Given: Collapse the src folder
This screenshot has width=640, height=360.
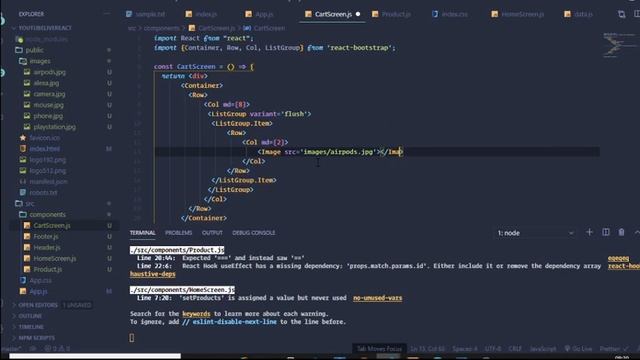Looking at the screenshot, I should pyautogui.click(x=29, y=203).
